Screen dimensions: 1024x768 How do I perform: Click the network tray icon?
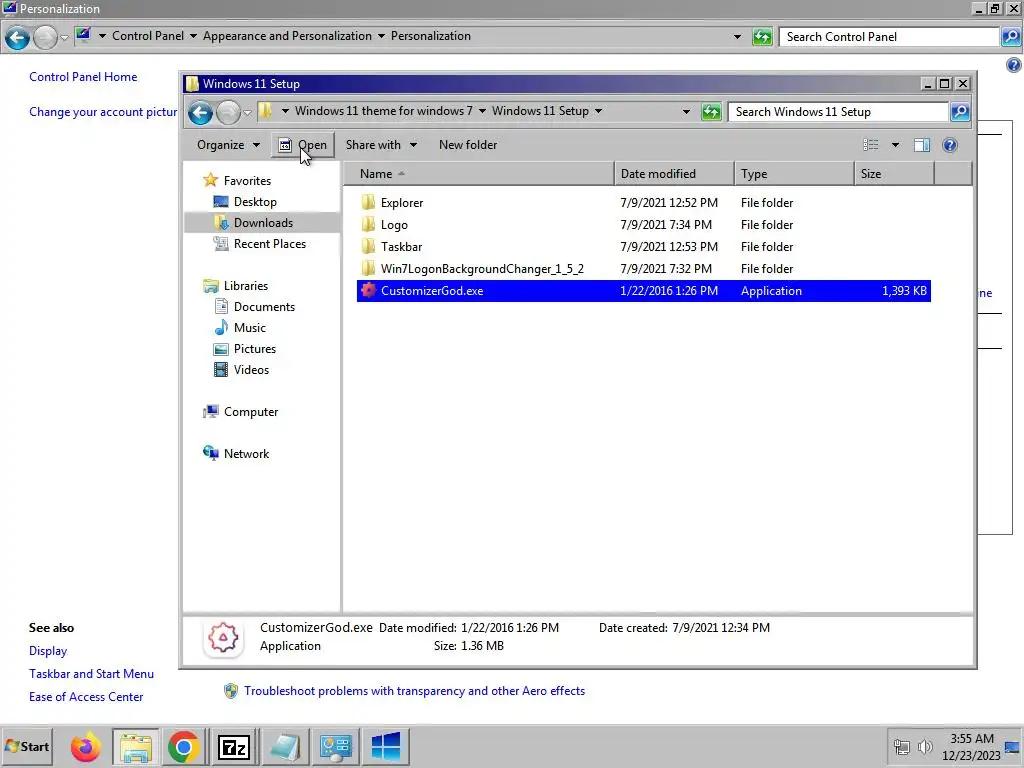(902, 746)
